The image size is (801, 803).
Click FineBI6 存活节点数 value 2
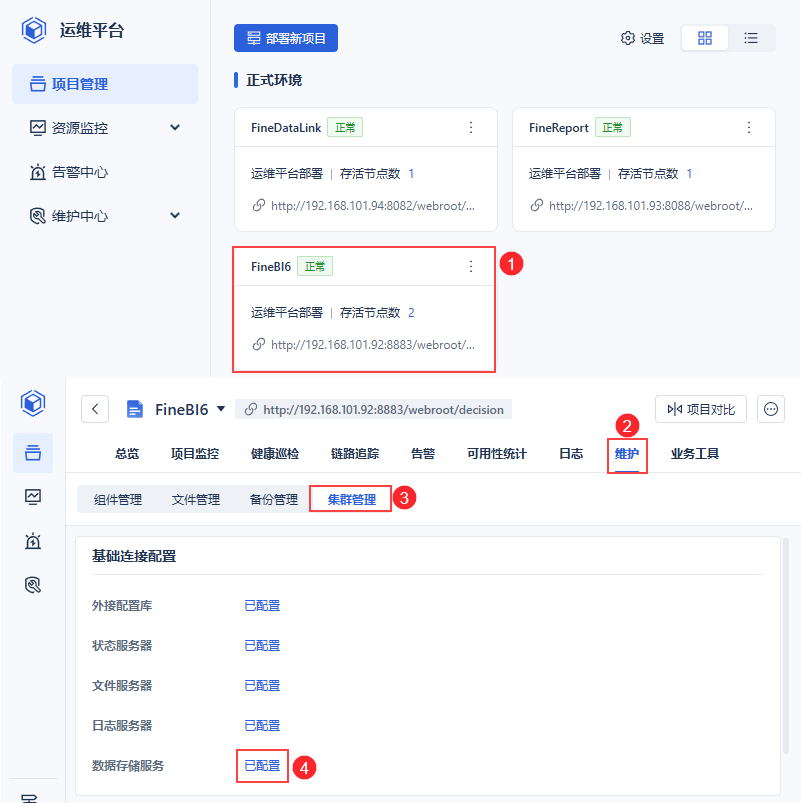411,312
